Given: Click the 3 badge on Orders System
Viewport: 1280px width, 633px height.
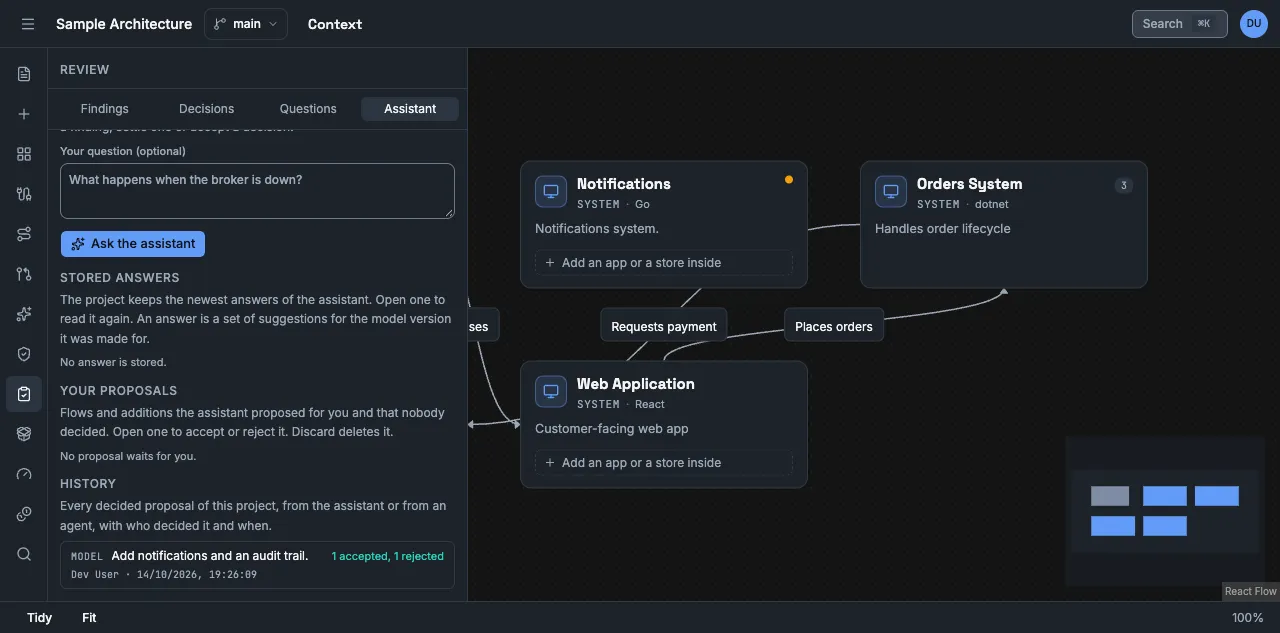Looking at the screenshot, I should click(1124, 185).
